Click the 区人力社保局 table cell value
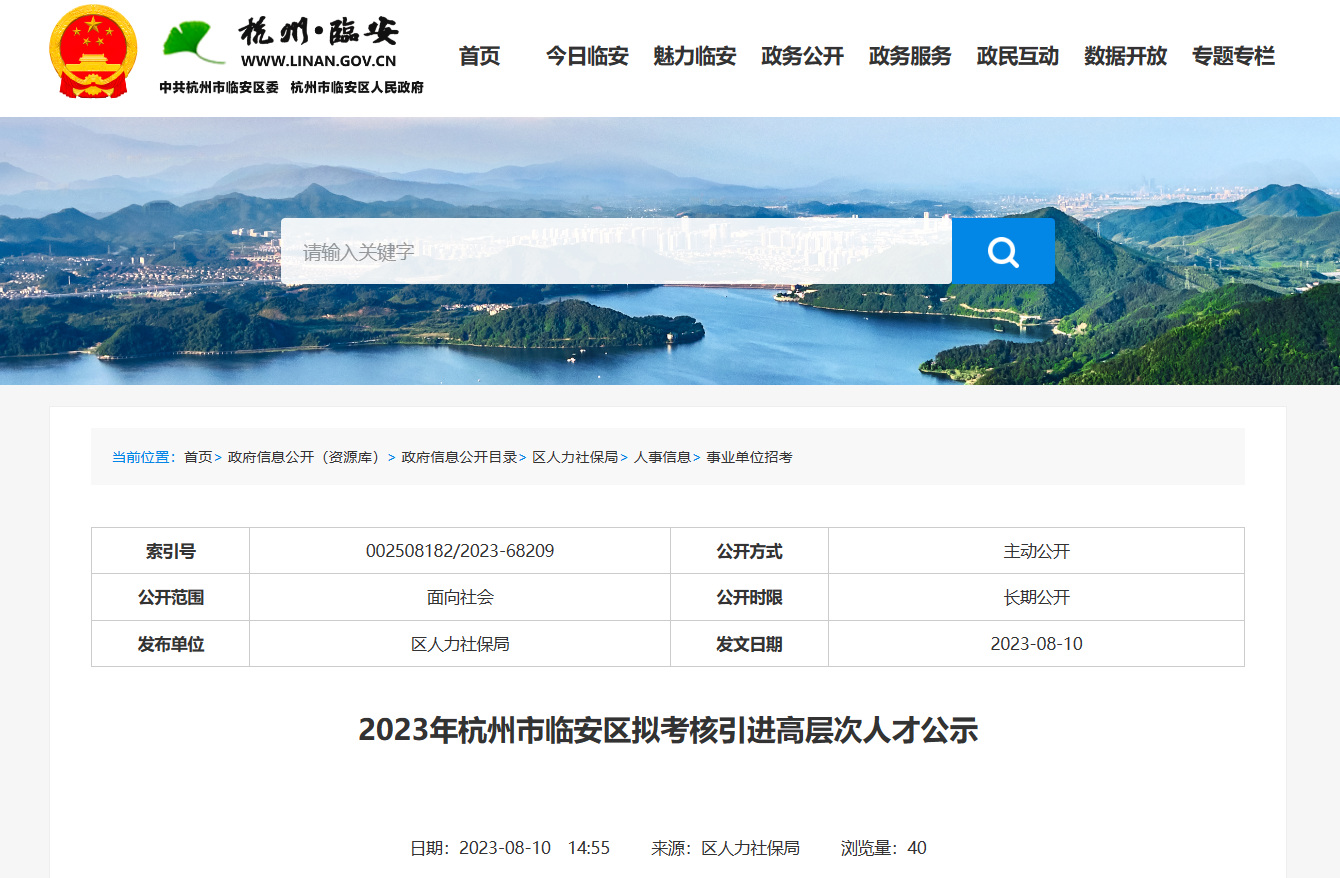The width and height of the screenshot is (1340, 878). pyautogui.click(x=460, y=644)
